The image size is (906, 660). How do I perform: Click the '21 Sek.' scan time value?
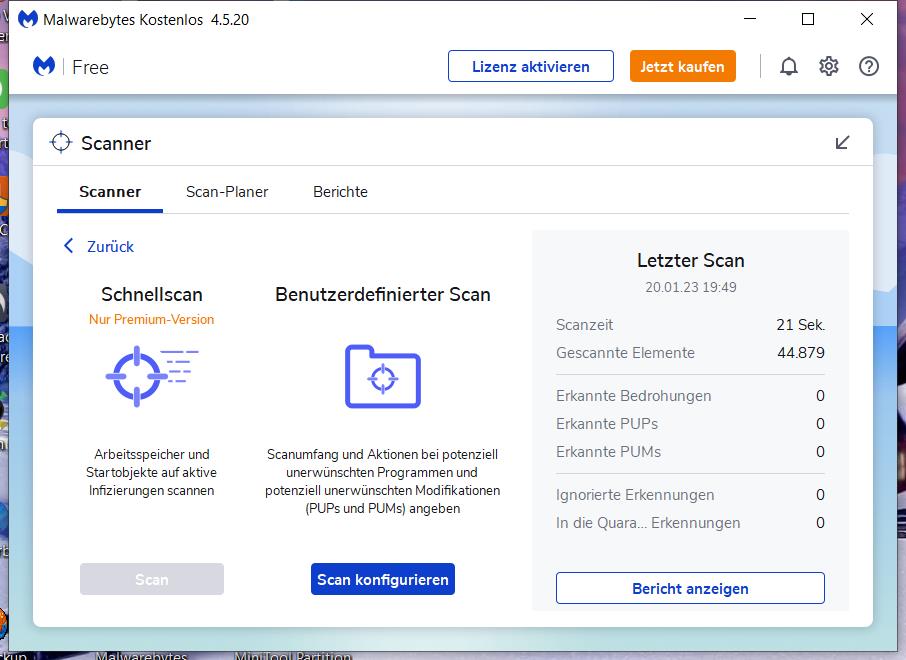(x=800, y=325)
